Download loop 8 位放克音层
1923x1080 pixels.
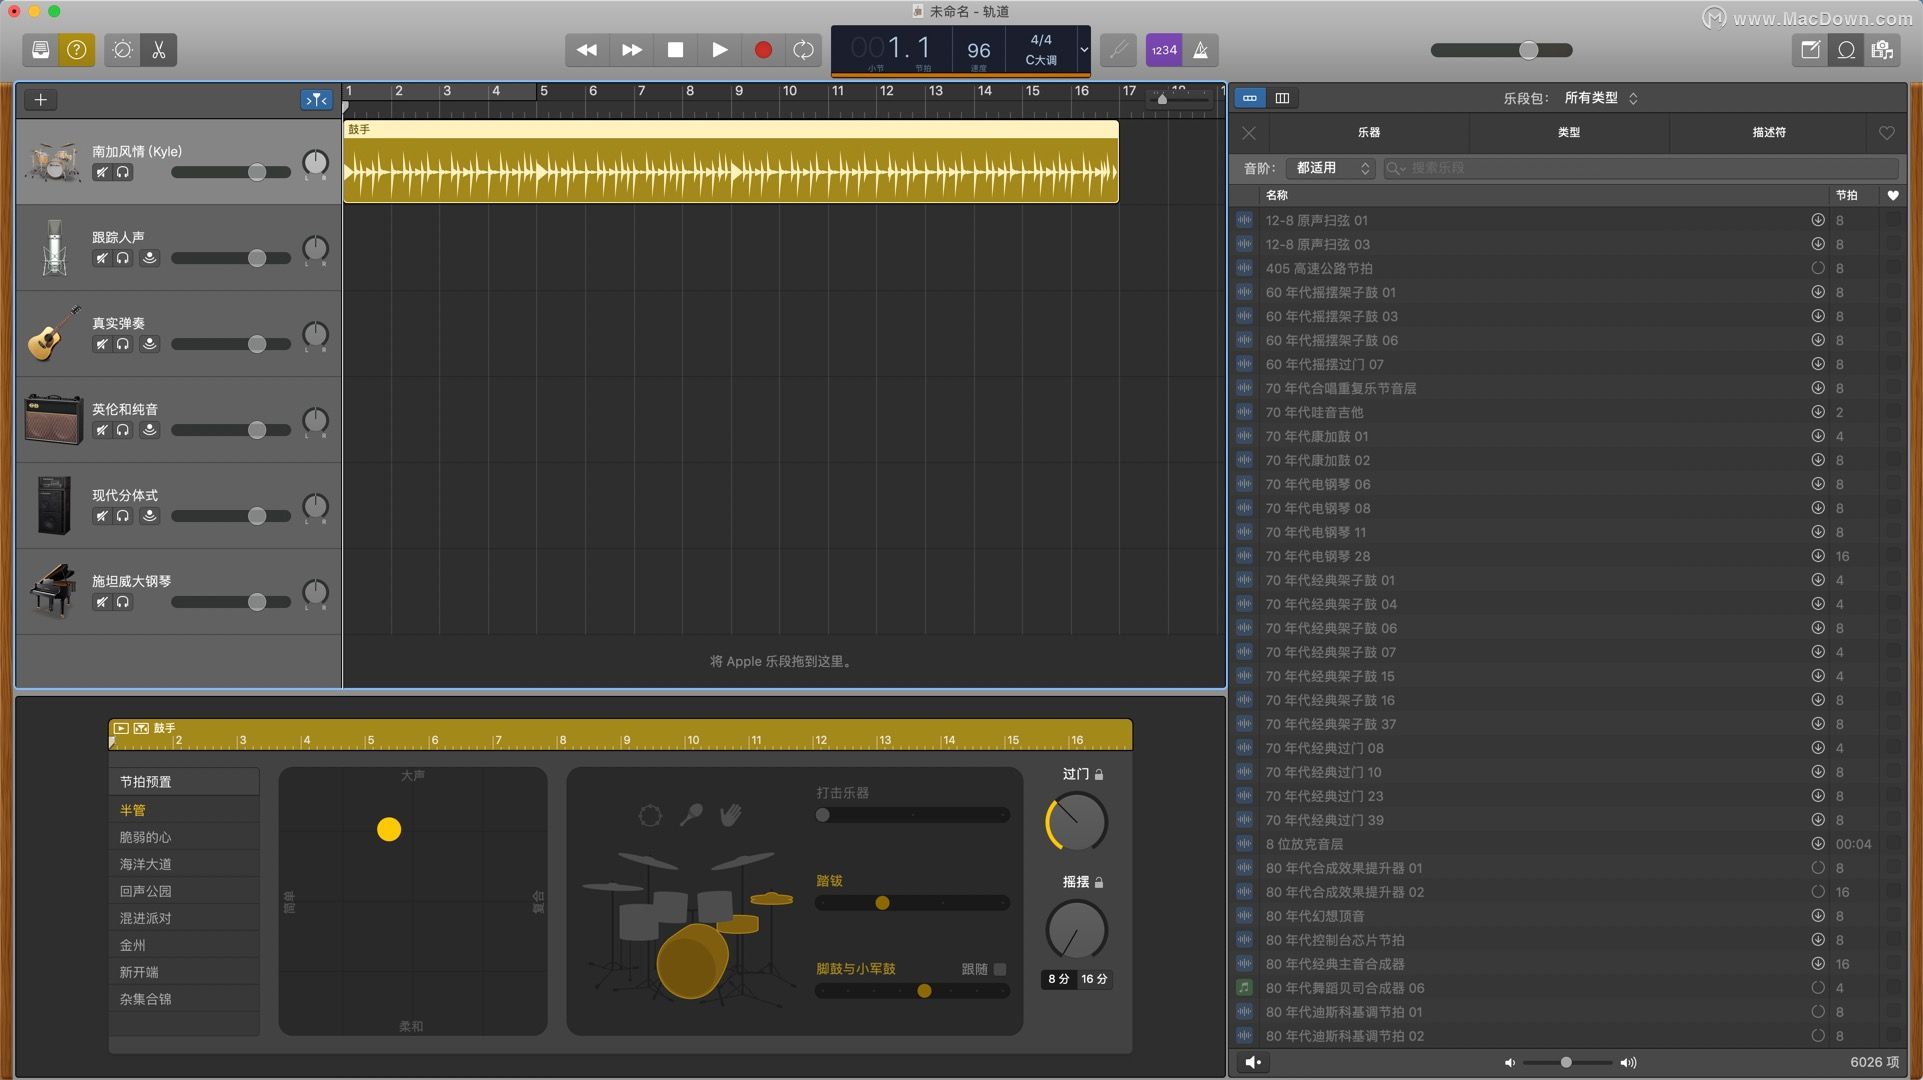1818,844
